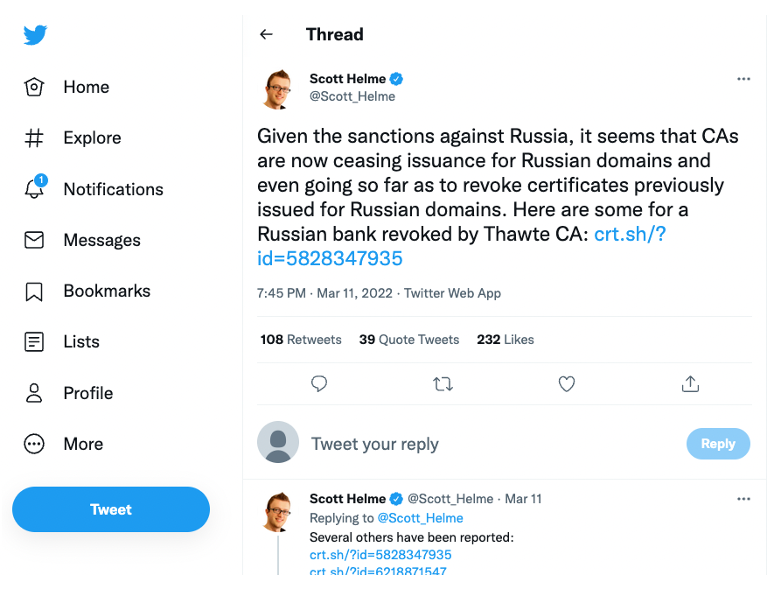The height and width of the screenshot is (598, 769).
Task: Expand the More menu in sidebar
Action: [35, 444]
